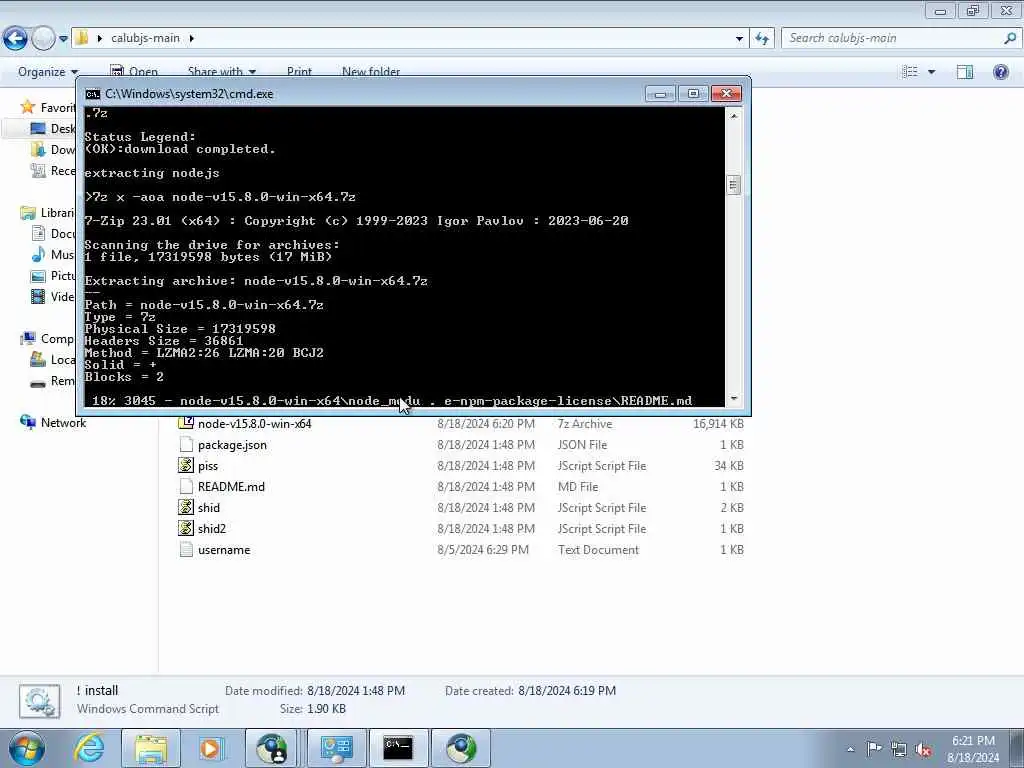The image size is (1024, 768).
Task: Click Print in the Explorer toolbar
Action: coord(299,71)
